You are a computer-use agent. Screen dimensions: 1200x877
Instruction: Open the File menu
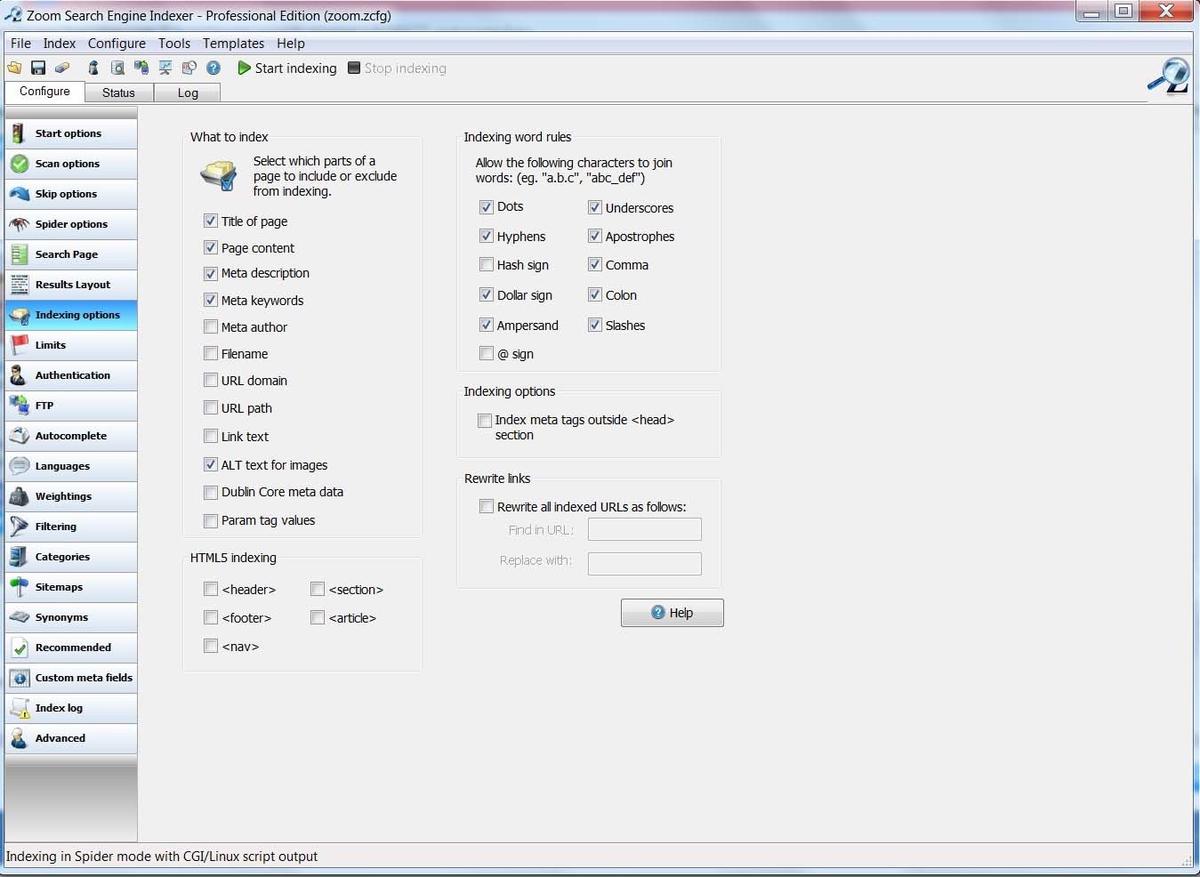click(20, 43)
